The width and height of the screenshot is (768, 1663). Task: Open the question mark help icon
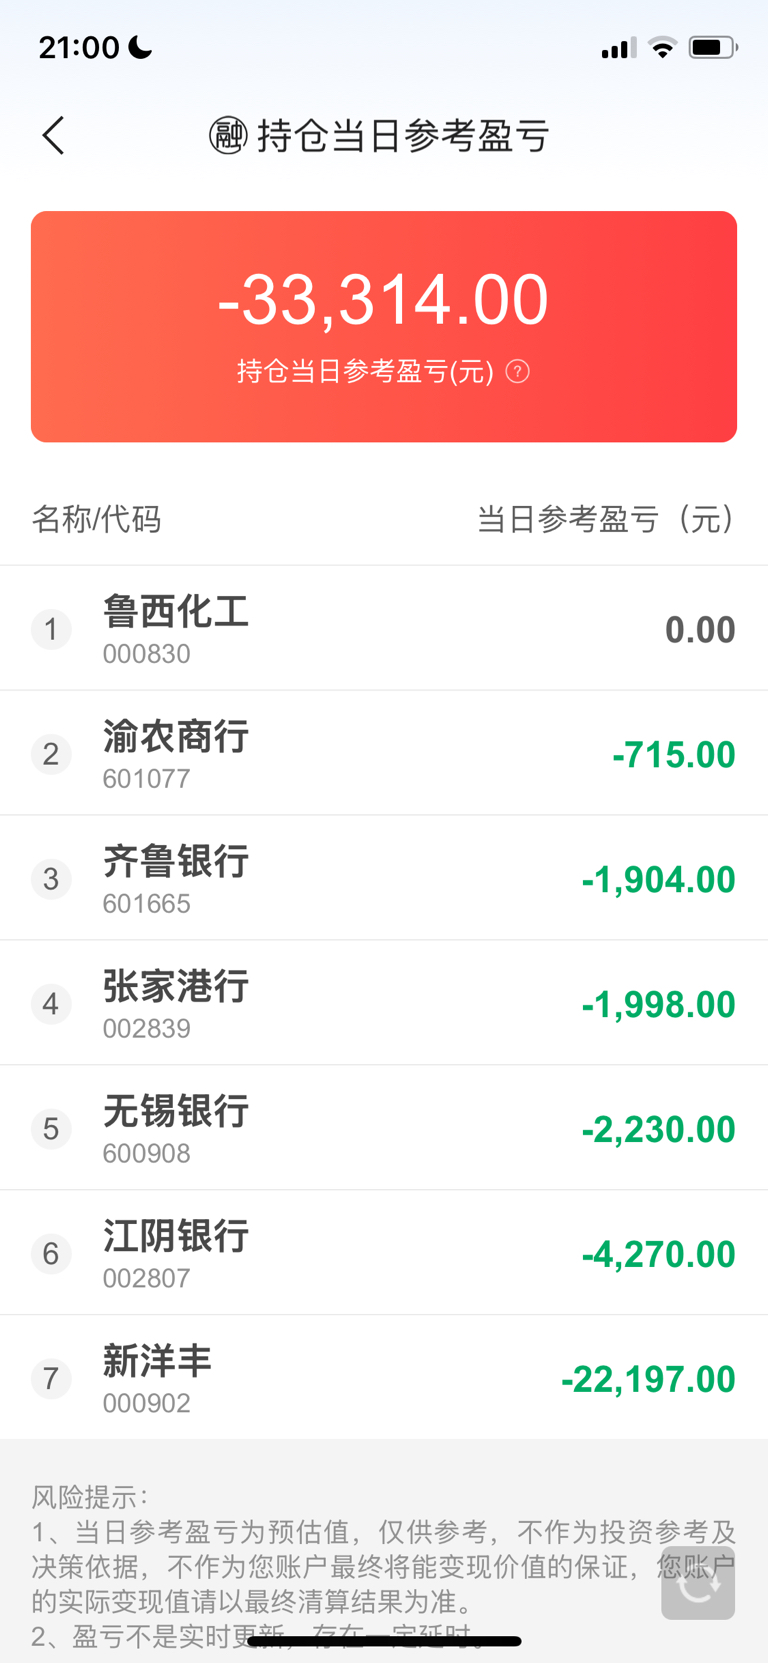[517, 372]
